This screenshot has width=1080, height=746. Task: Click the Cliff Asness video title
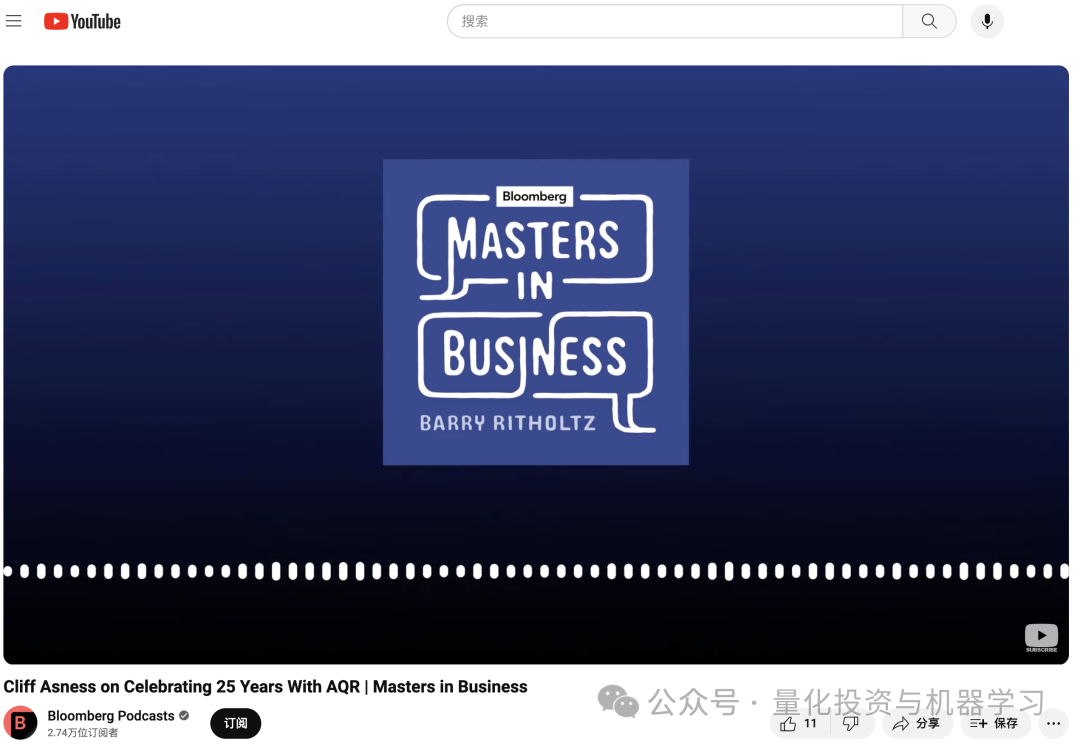click(x=265, y=687)
